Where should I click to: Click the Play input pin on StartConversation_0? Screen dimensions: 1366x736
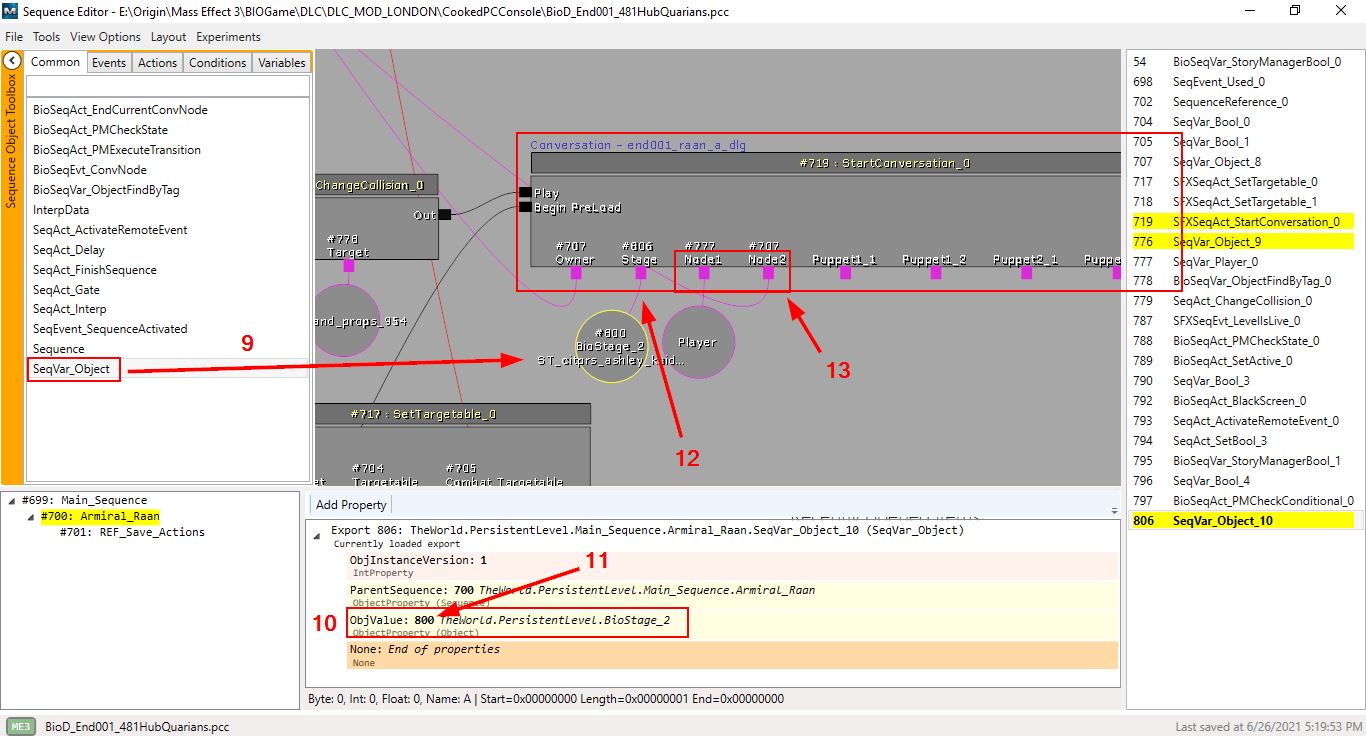[525, 192]
